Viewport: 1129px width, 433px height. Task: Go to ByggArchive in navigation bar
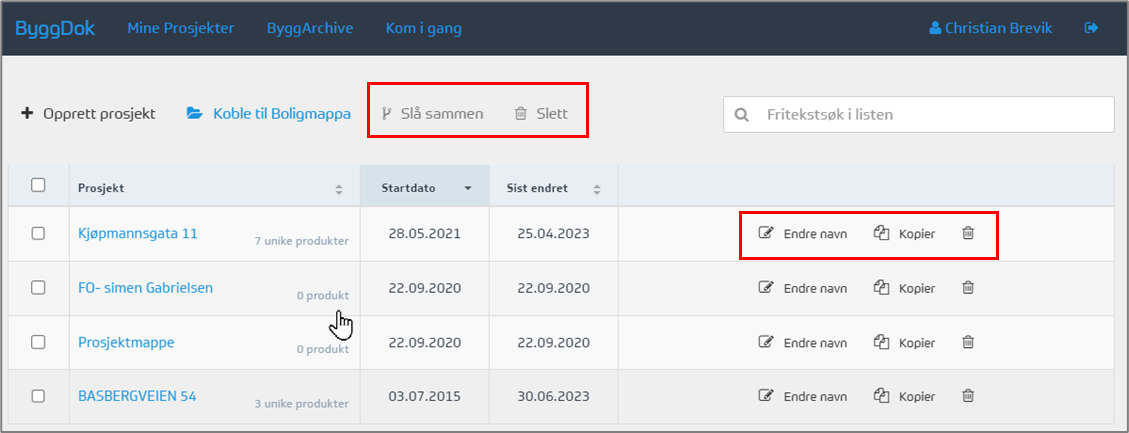(x=309, y=28)
